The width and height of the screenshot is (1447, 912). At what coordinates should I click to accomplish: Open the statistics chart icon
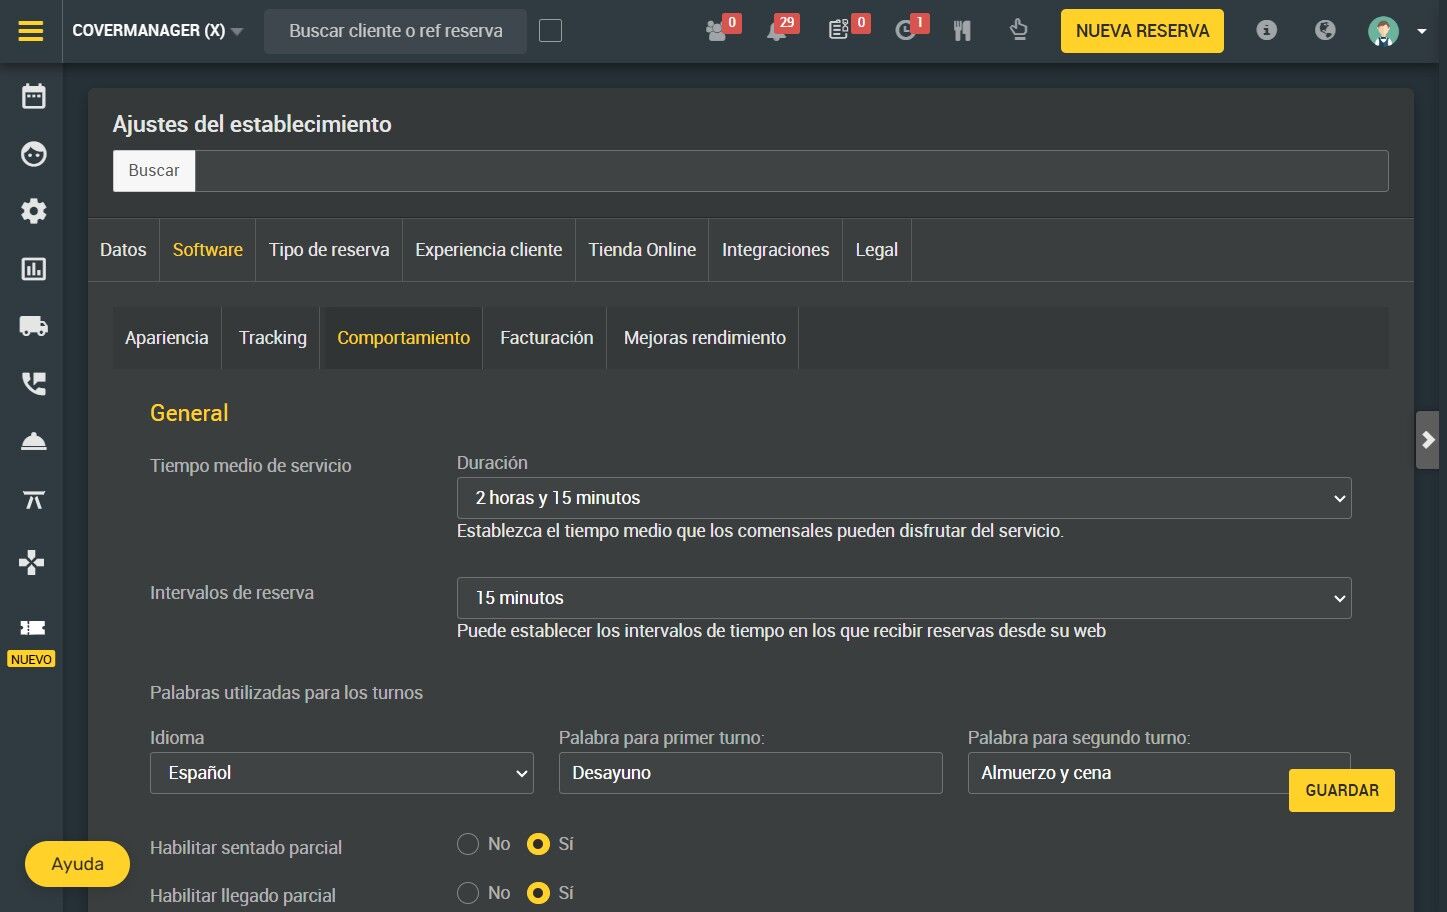coord(34,269)
